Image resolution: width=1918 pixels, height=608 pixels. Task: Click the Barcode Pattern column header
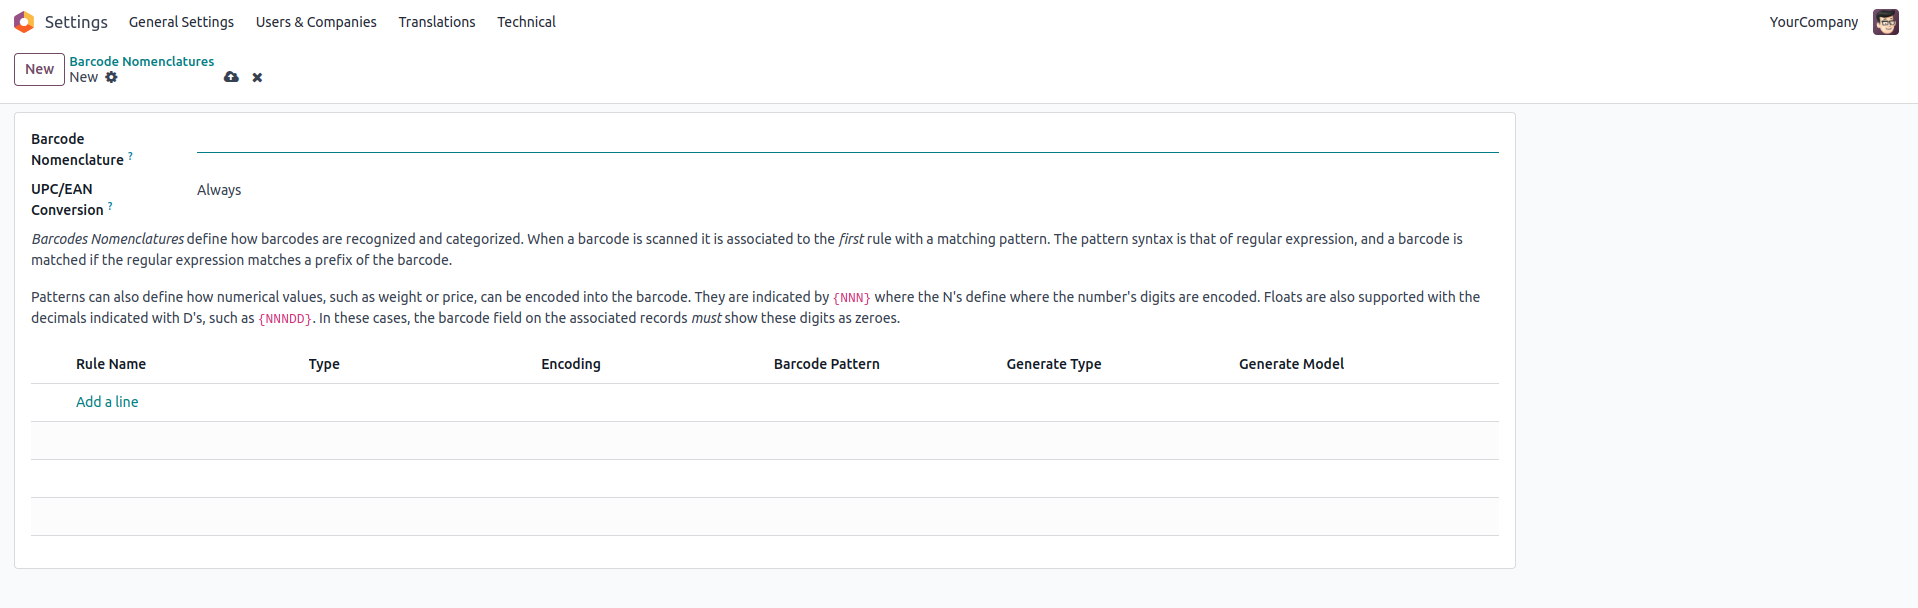click(x=826, y=364)
